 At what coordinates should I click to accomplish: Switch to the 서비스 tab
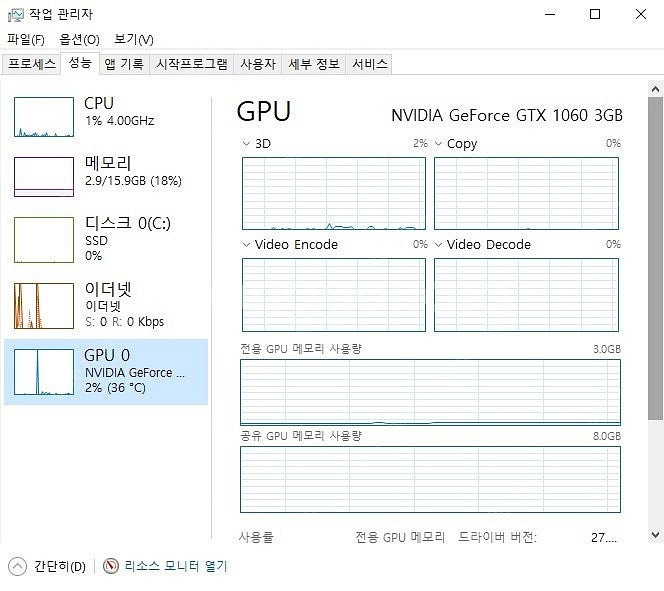[370, 64]
